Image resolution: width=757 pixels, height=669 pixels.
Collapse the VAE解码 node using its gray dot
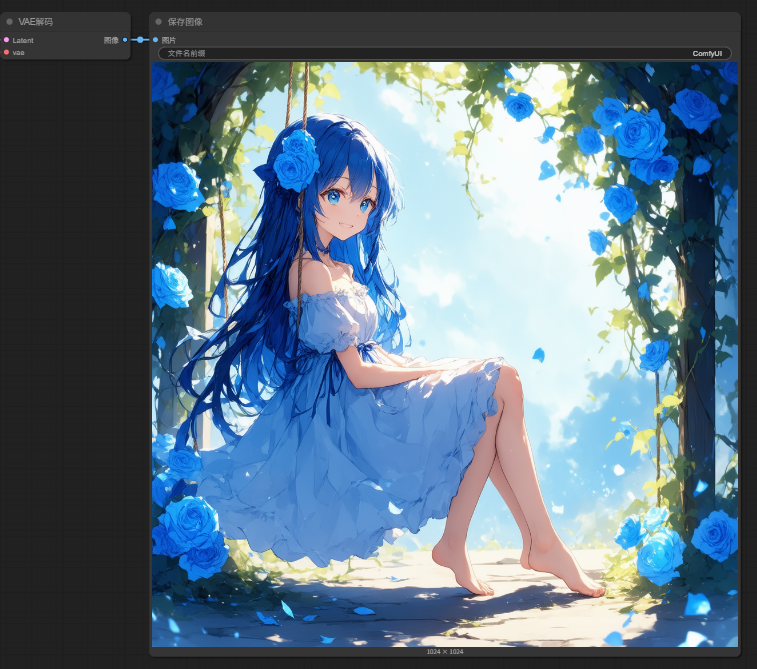[x=9, y=21]
